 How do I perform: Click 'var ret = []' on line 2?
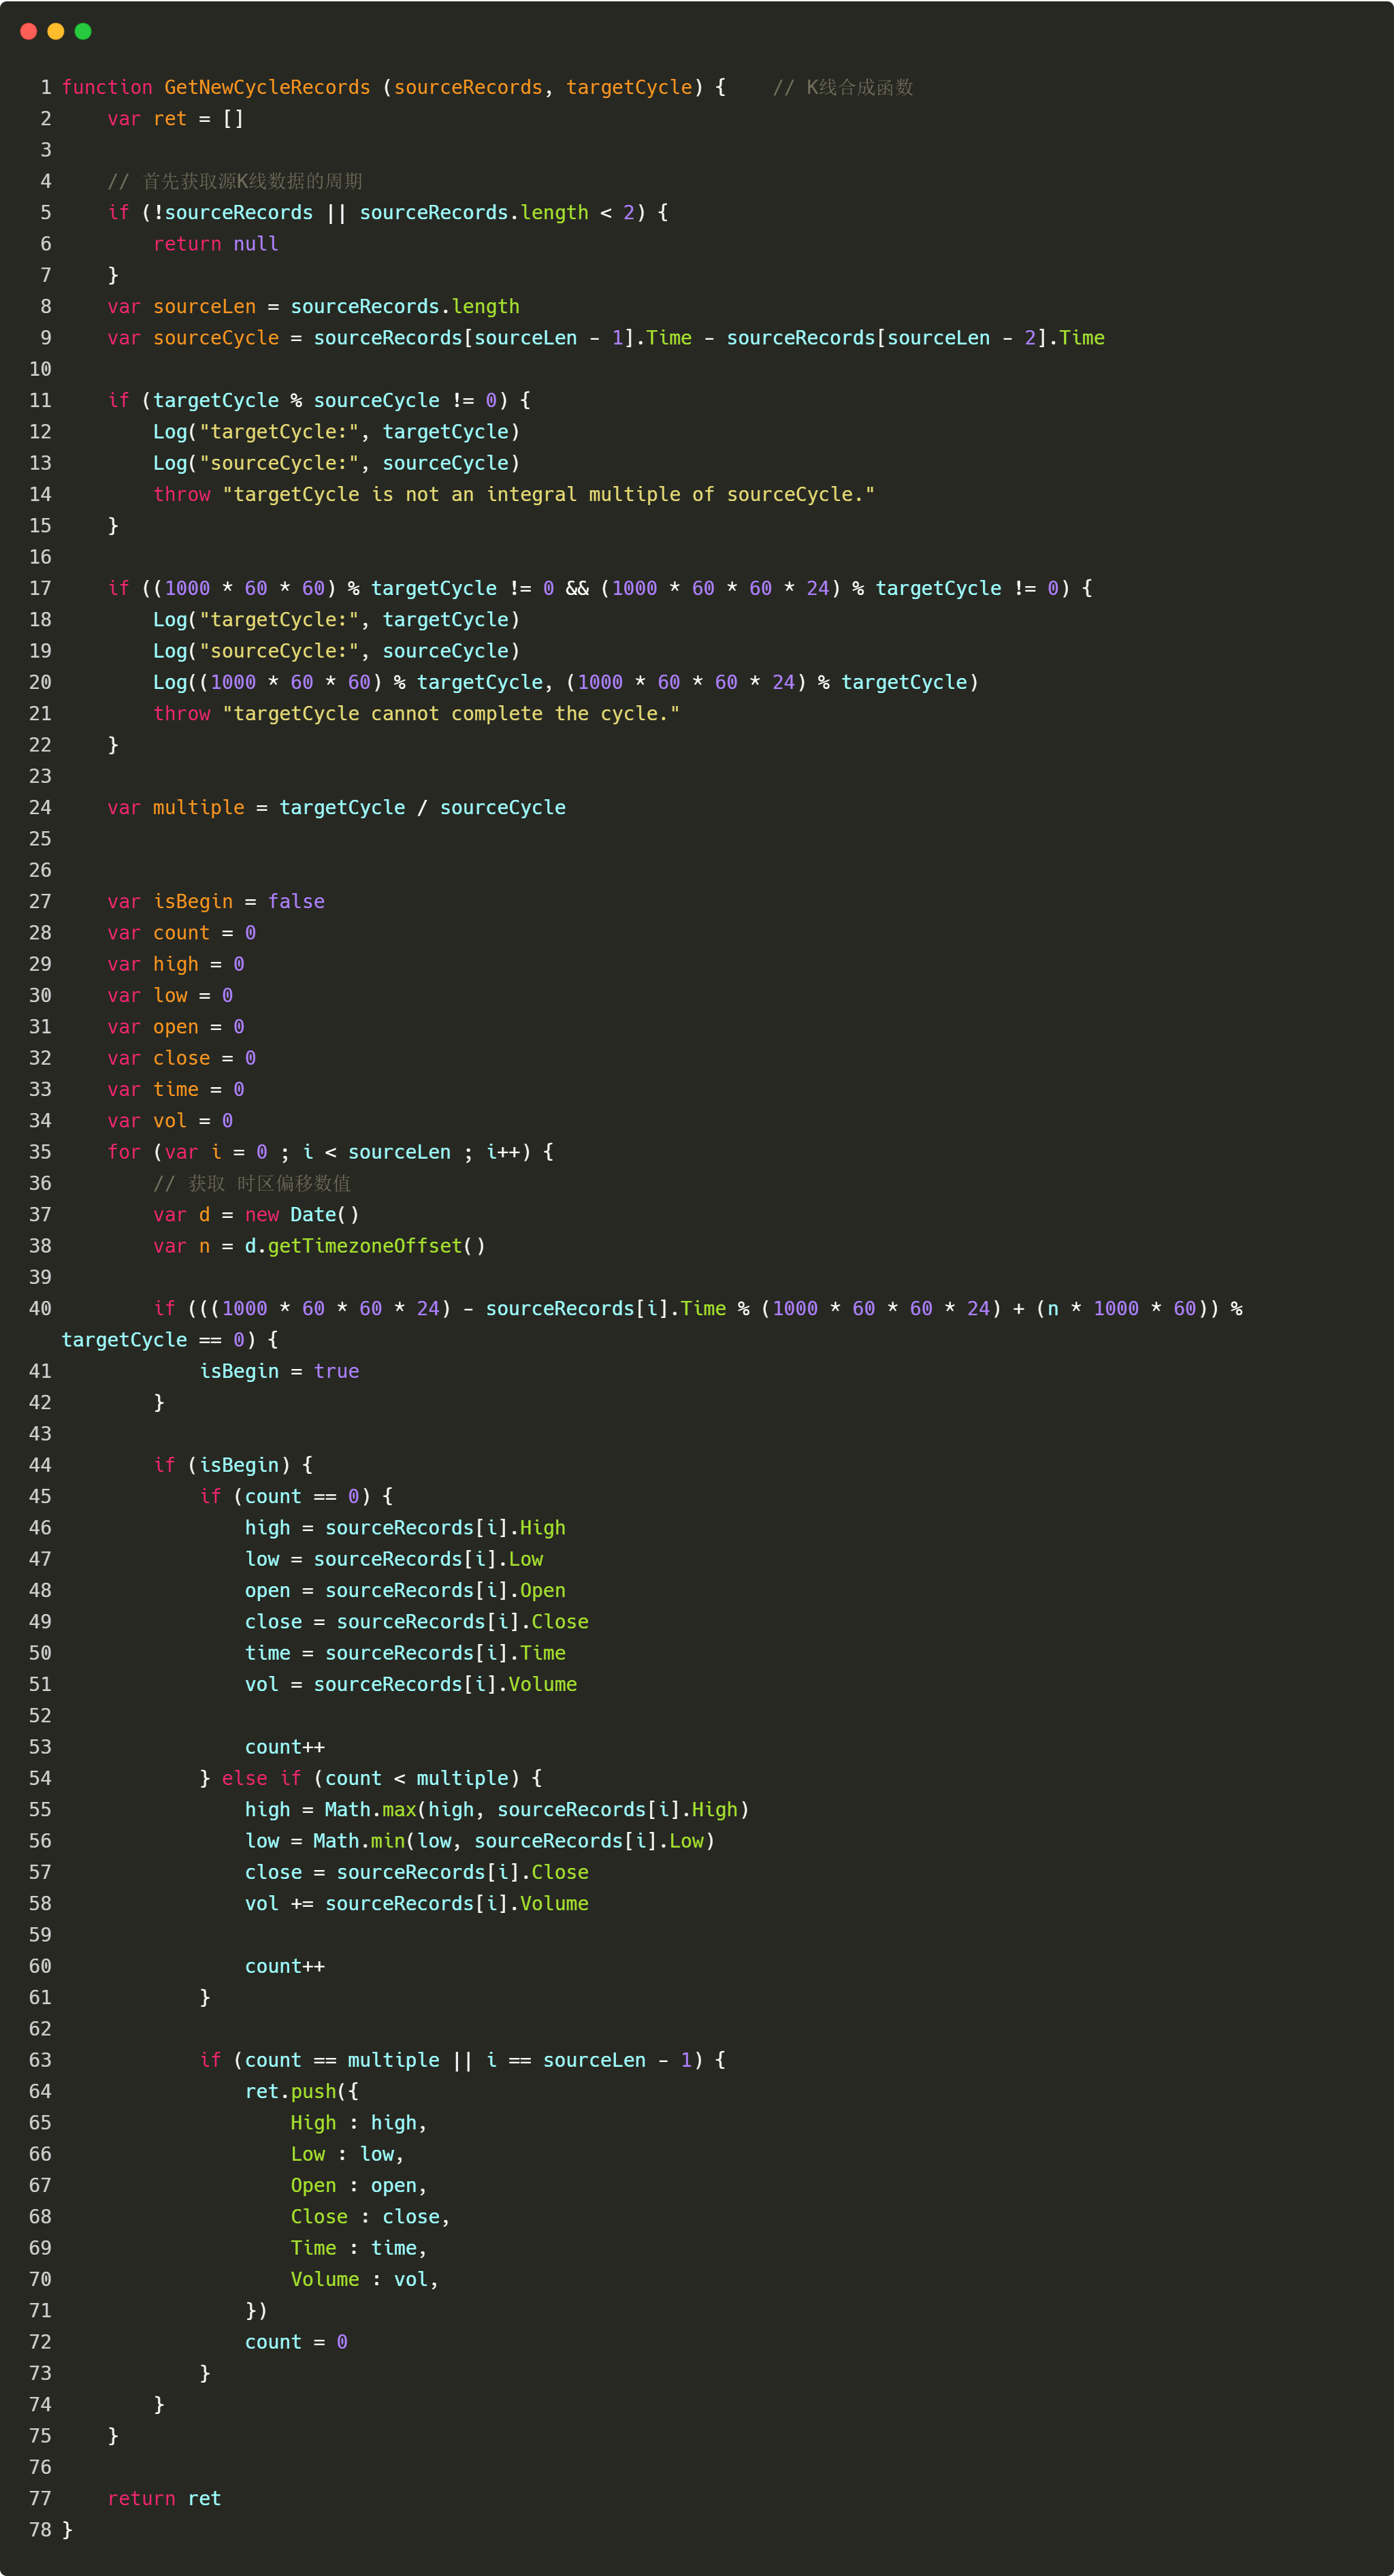pyautogui.click(x=176, y=119)
